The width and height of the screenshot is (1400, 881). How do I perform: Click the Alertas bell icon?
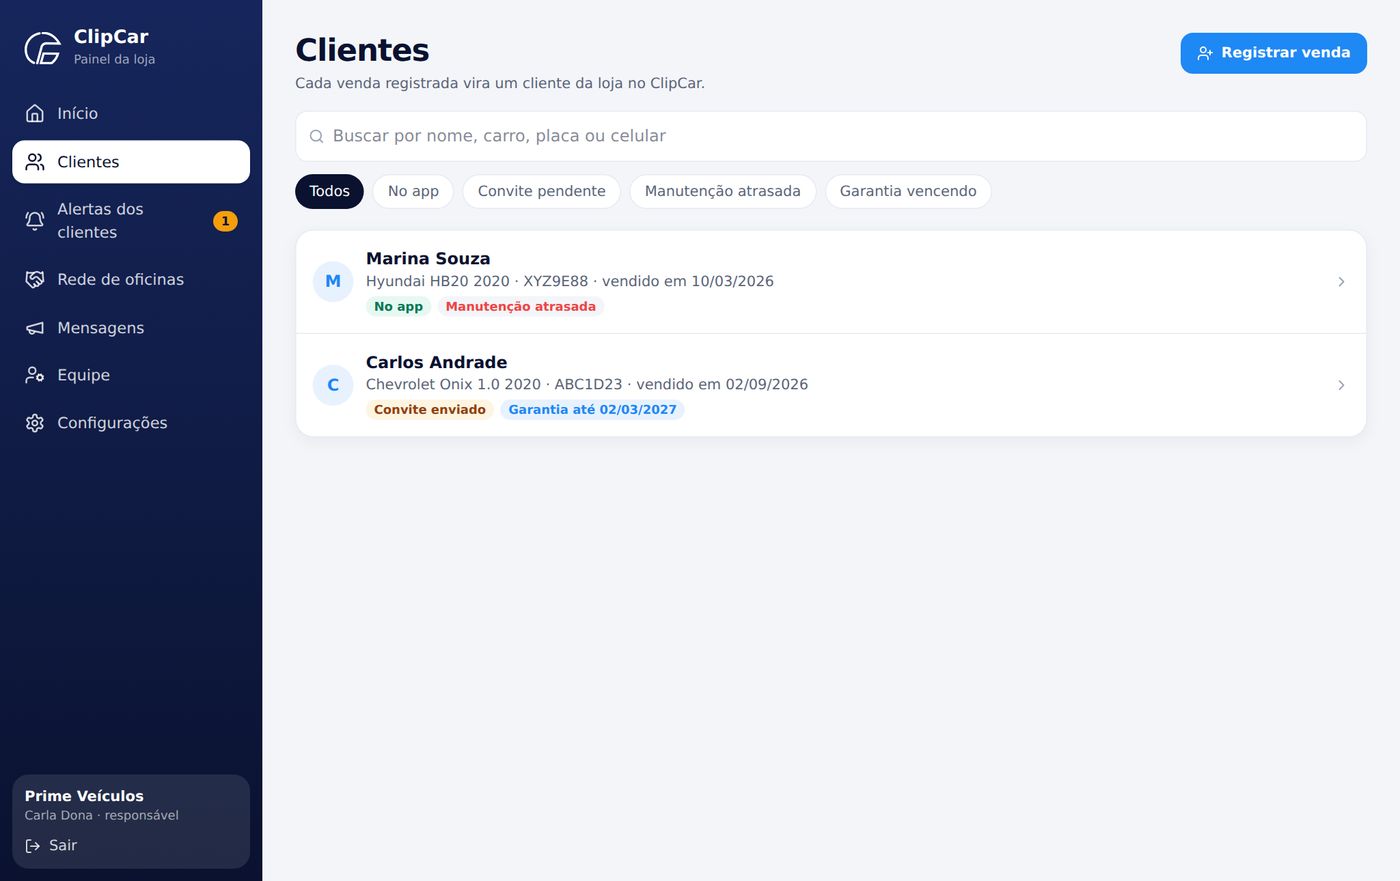tap(35, 221)
